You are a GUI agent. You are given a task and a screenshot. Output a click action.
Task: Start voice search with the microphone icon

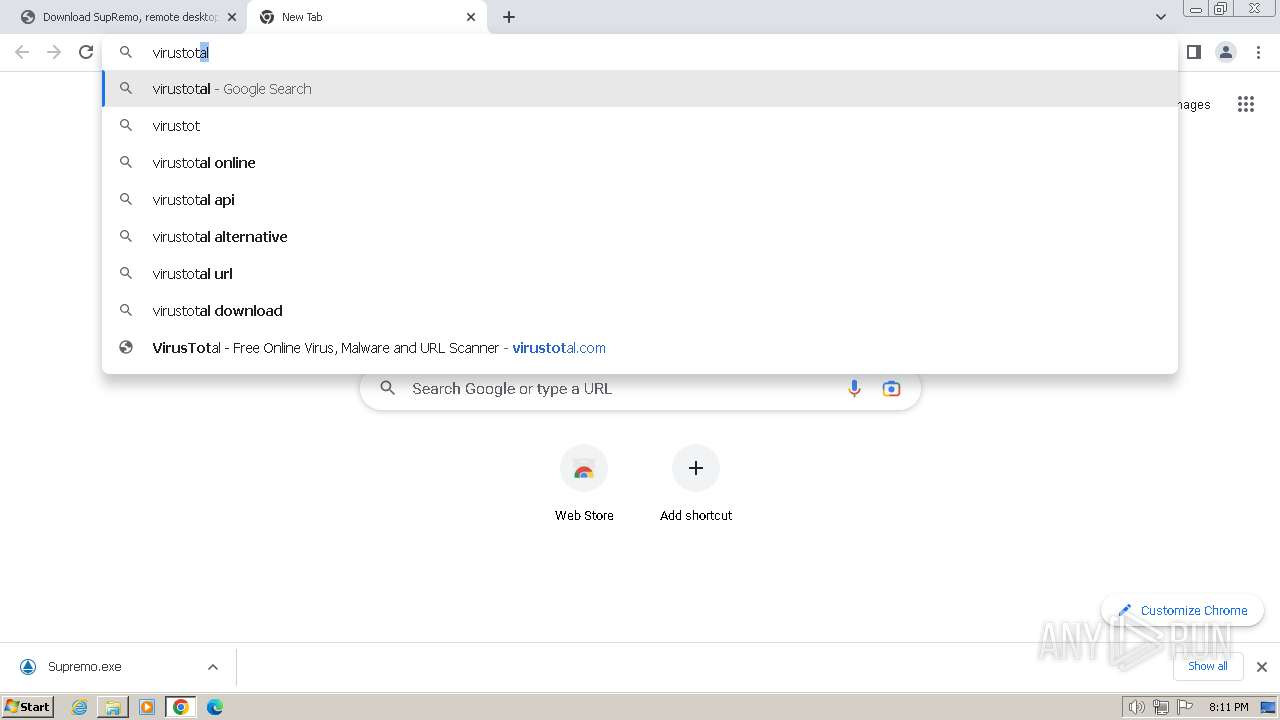854,389
